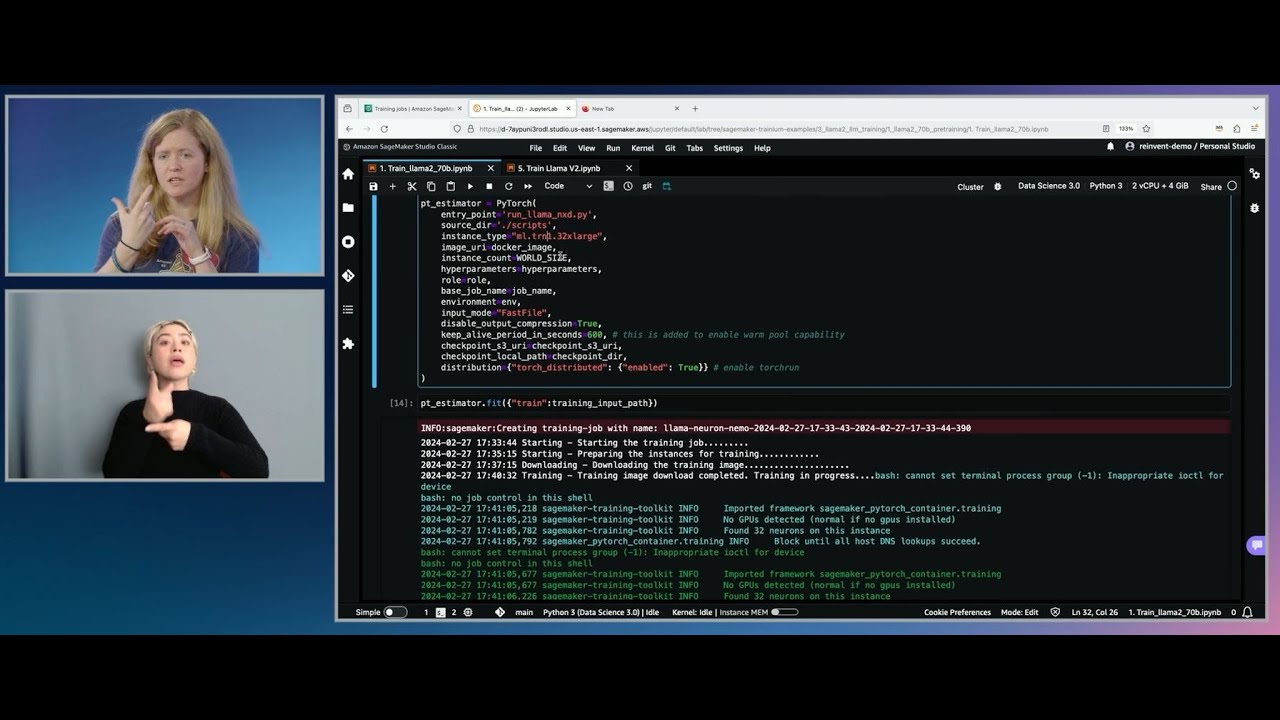Click the Share button
This screenshot has width=1280, height=720.
pos(1211,186)
